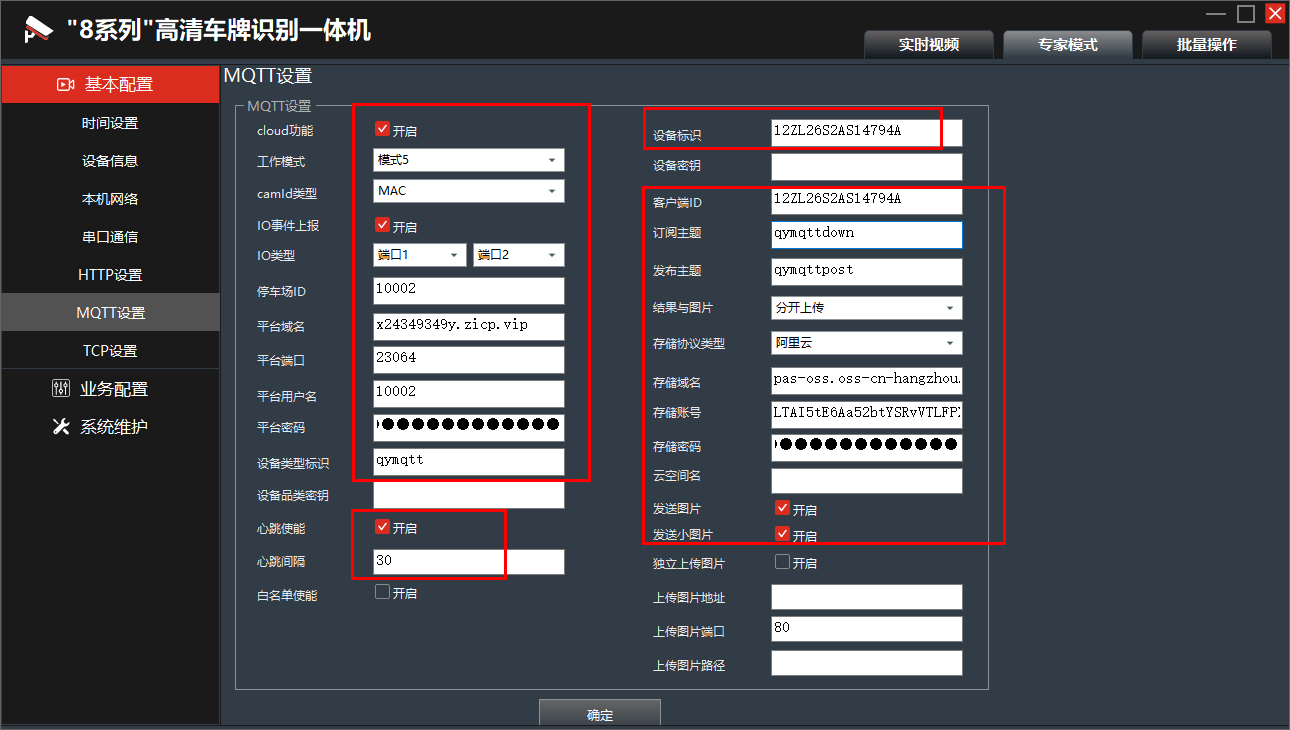Click the 基本配置 camera icon
This screenshot has width=1290, height=730.
(x=65, y=84)
